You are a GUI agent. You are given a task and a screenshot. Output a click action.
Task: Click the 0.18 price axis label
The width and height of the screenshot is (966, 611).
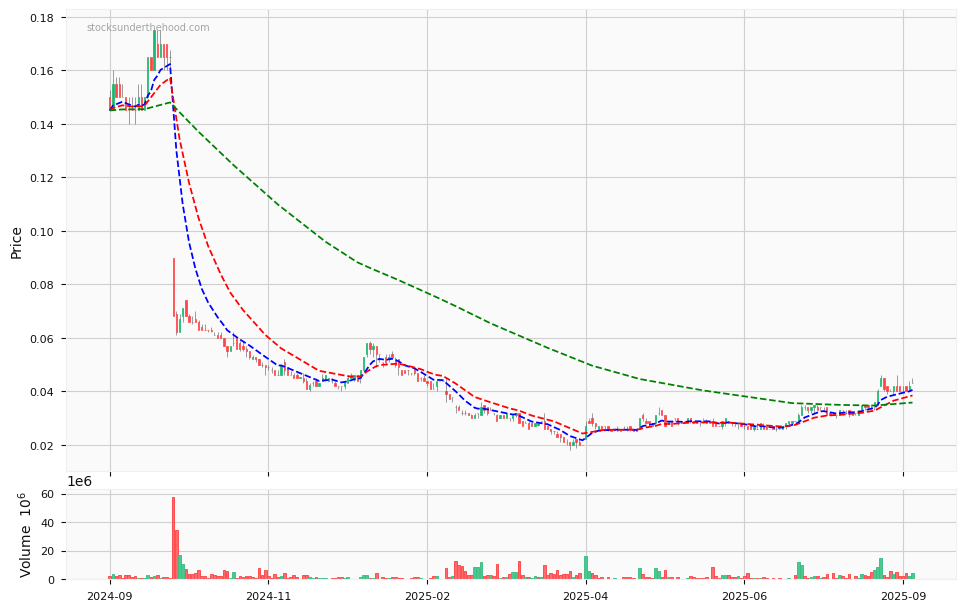pyautogui.click(x=41, y=18)
